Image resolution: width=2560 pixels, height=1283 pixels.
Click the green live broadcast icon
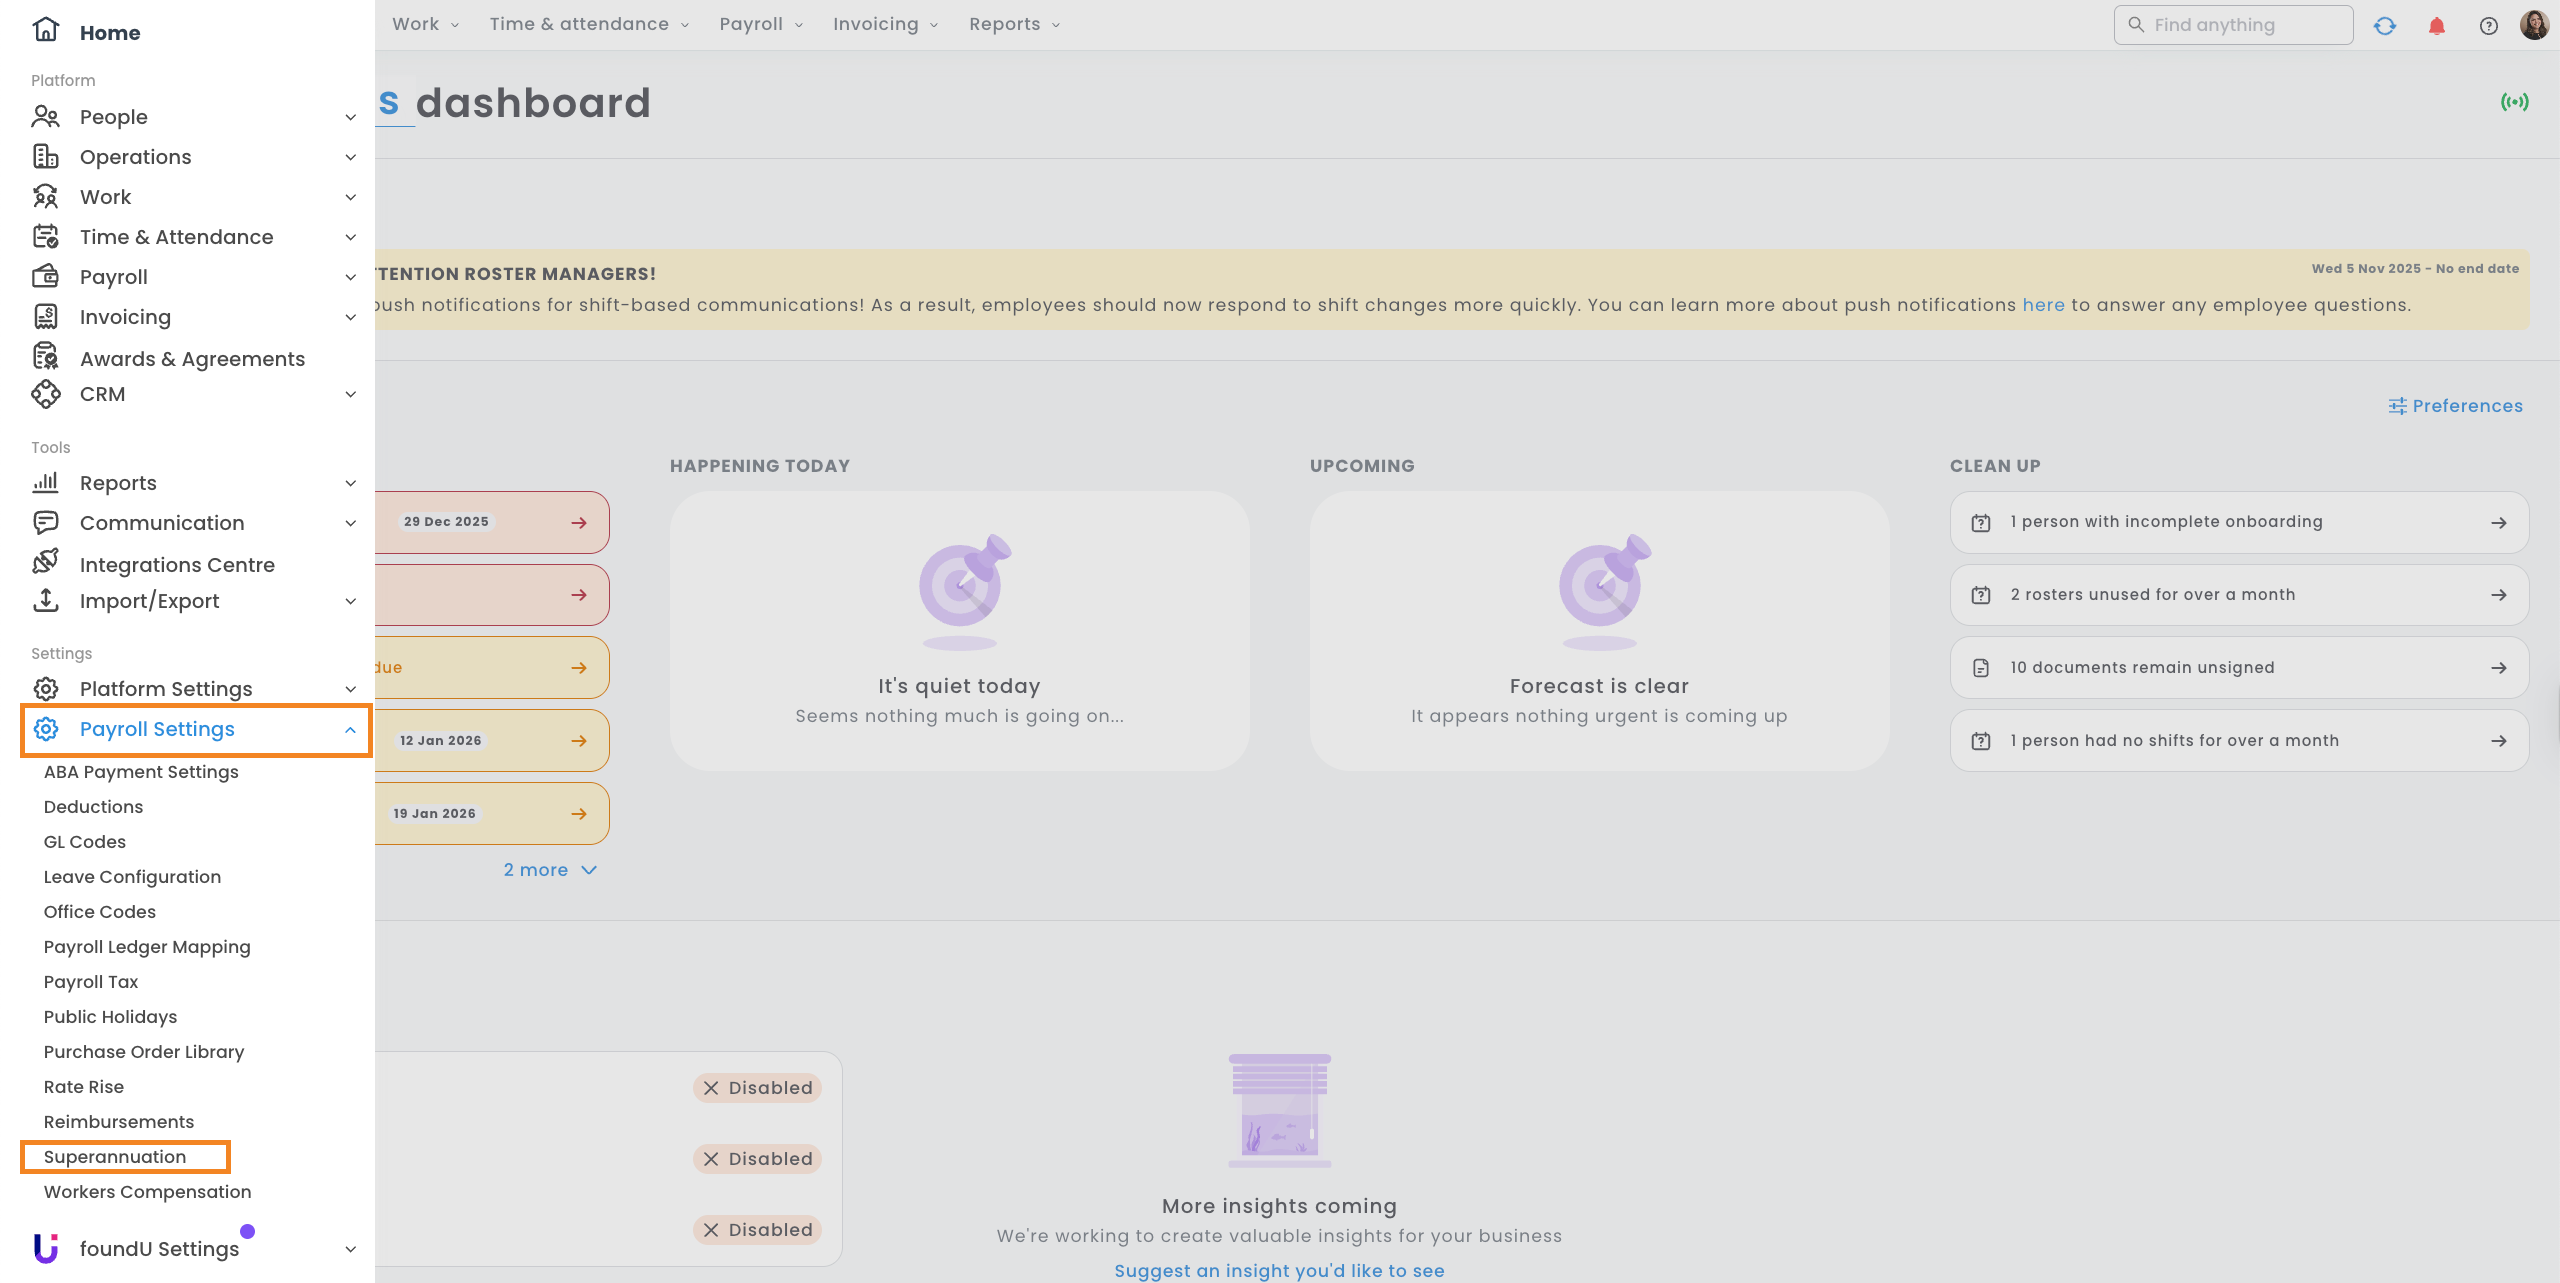coord(2514,102)
